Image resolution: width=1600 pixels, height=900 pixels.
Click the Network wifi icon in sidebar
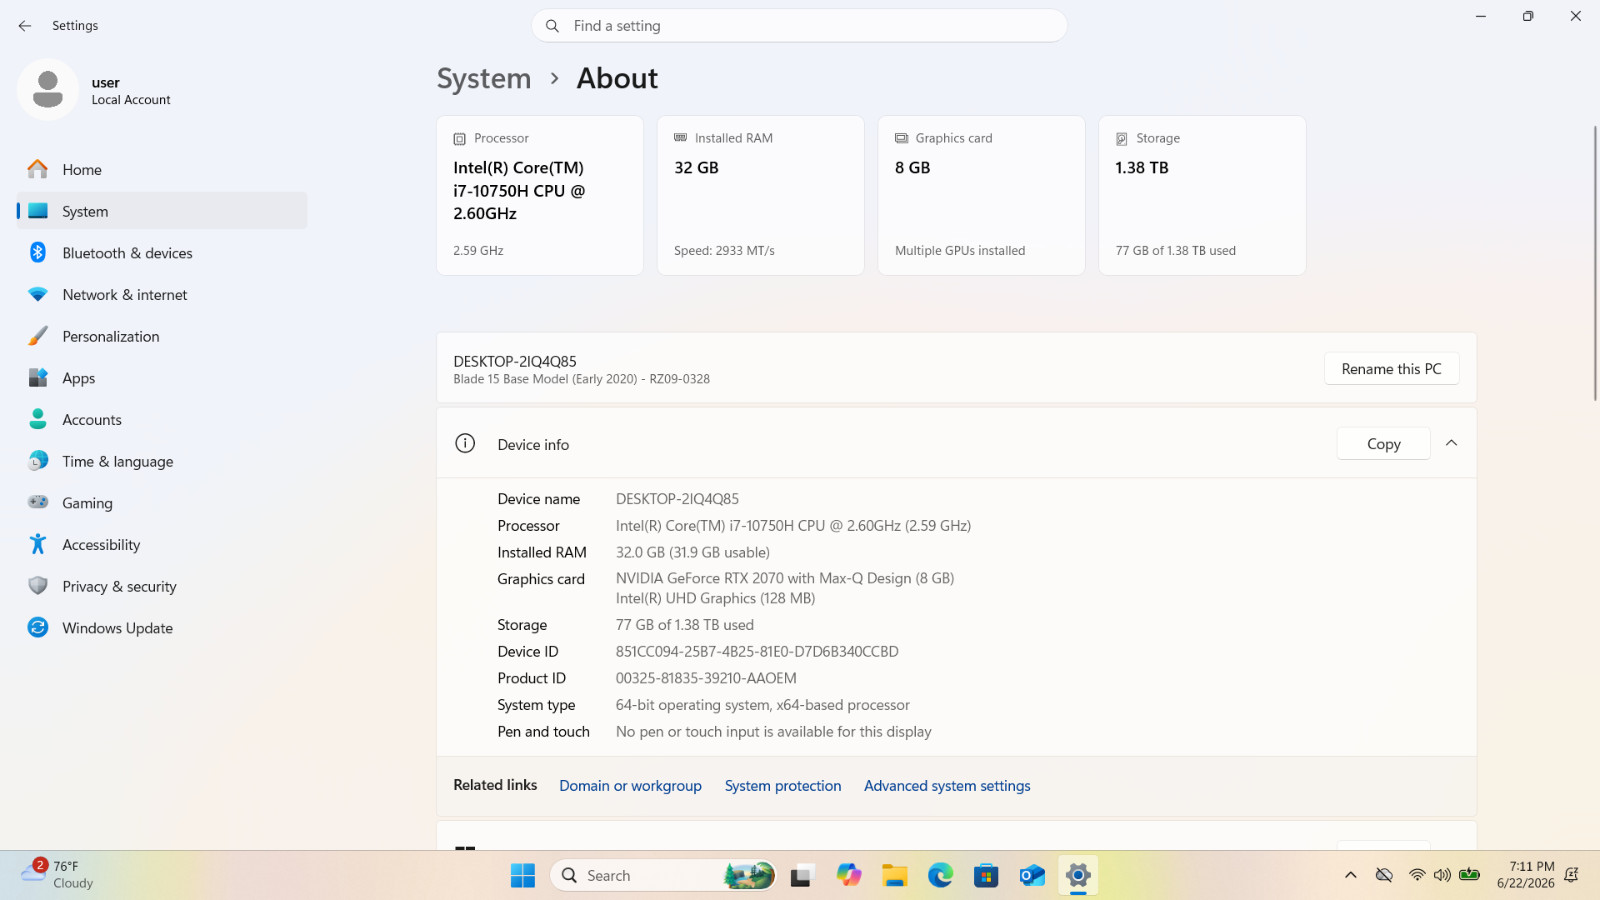coord(38,295)
